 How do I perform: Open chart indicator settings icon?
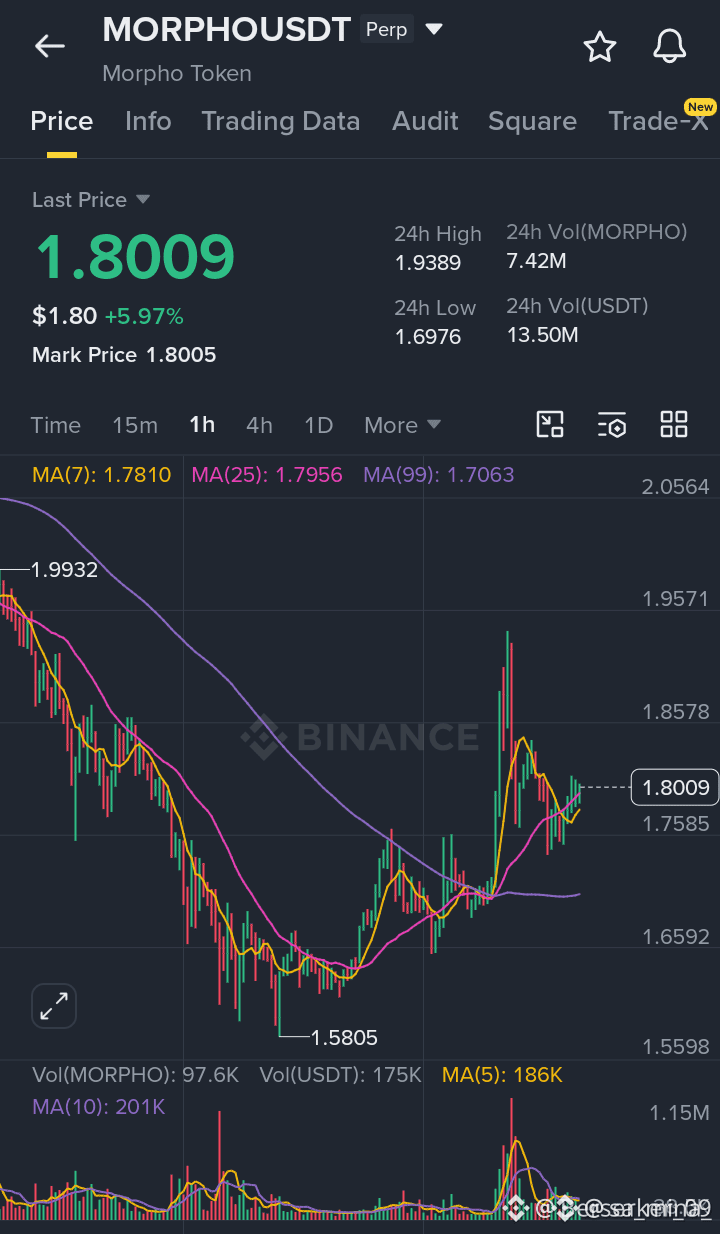coord(612,424)
